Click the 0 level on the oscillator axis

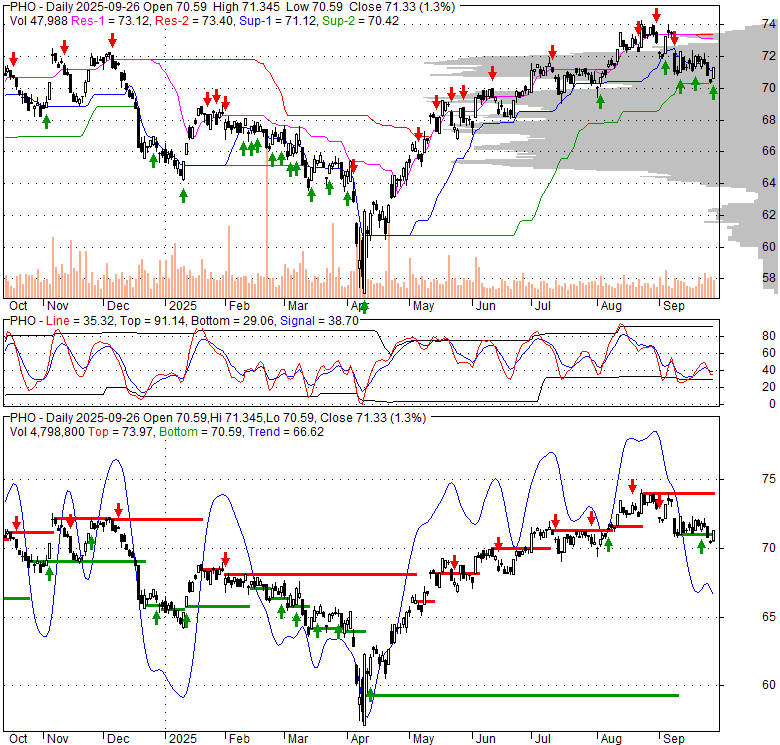[x=772, y=404]
